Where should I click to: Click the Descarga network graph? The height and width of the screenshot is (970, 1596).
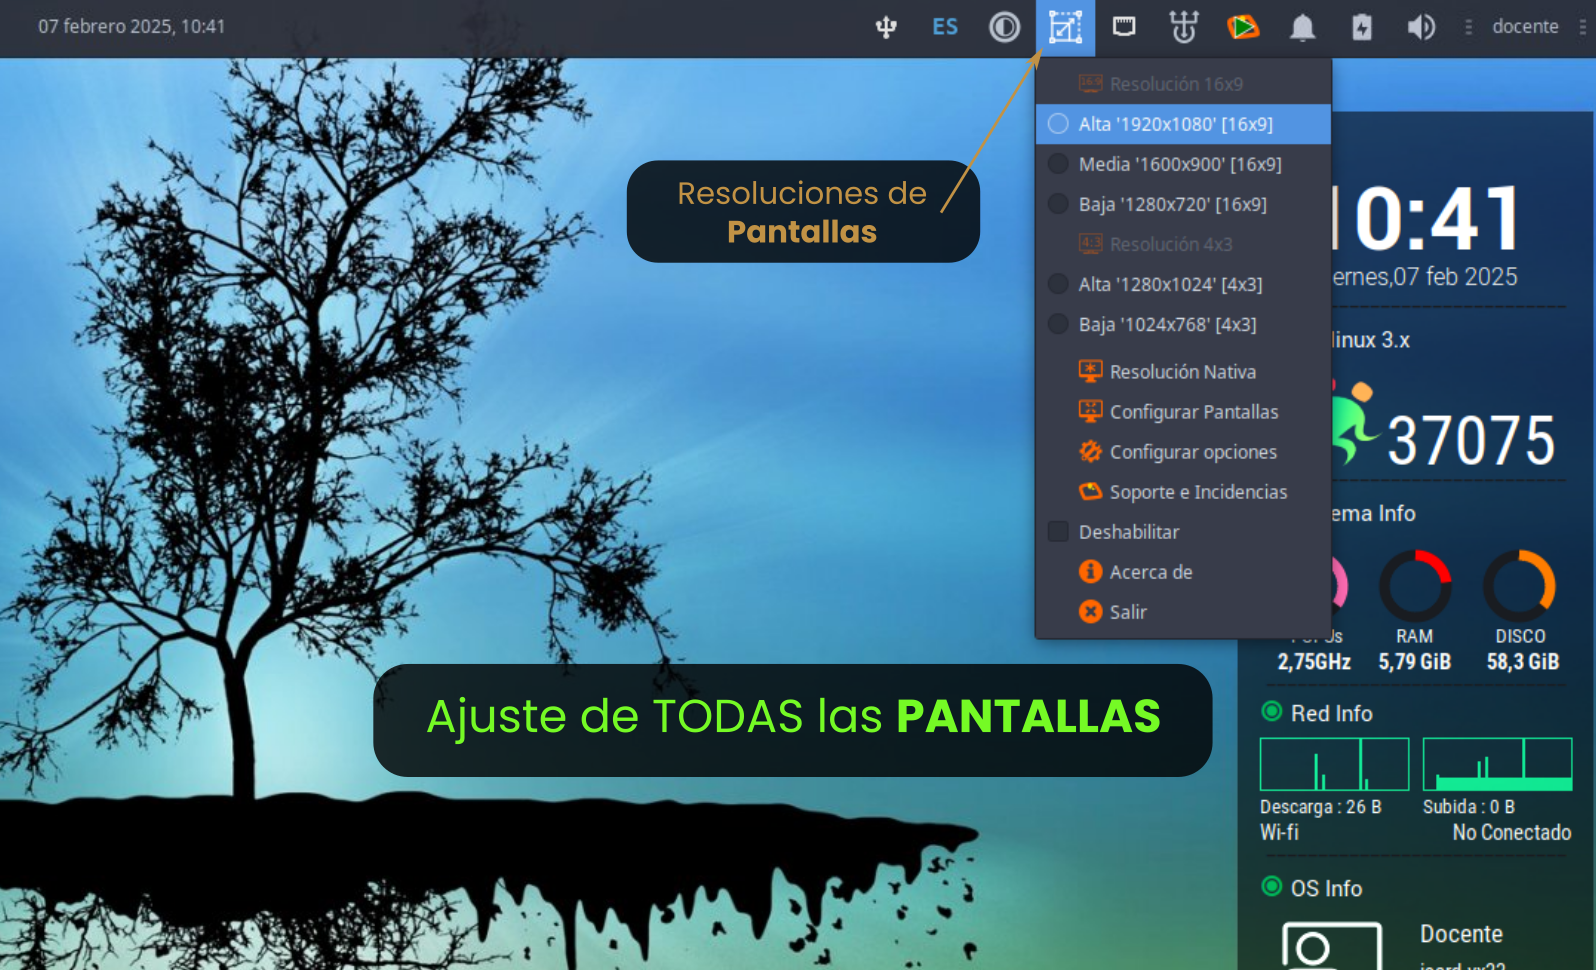coord(1334,764)
